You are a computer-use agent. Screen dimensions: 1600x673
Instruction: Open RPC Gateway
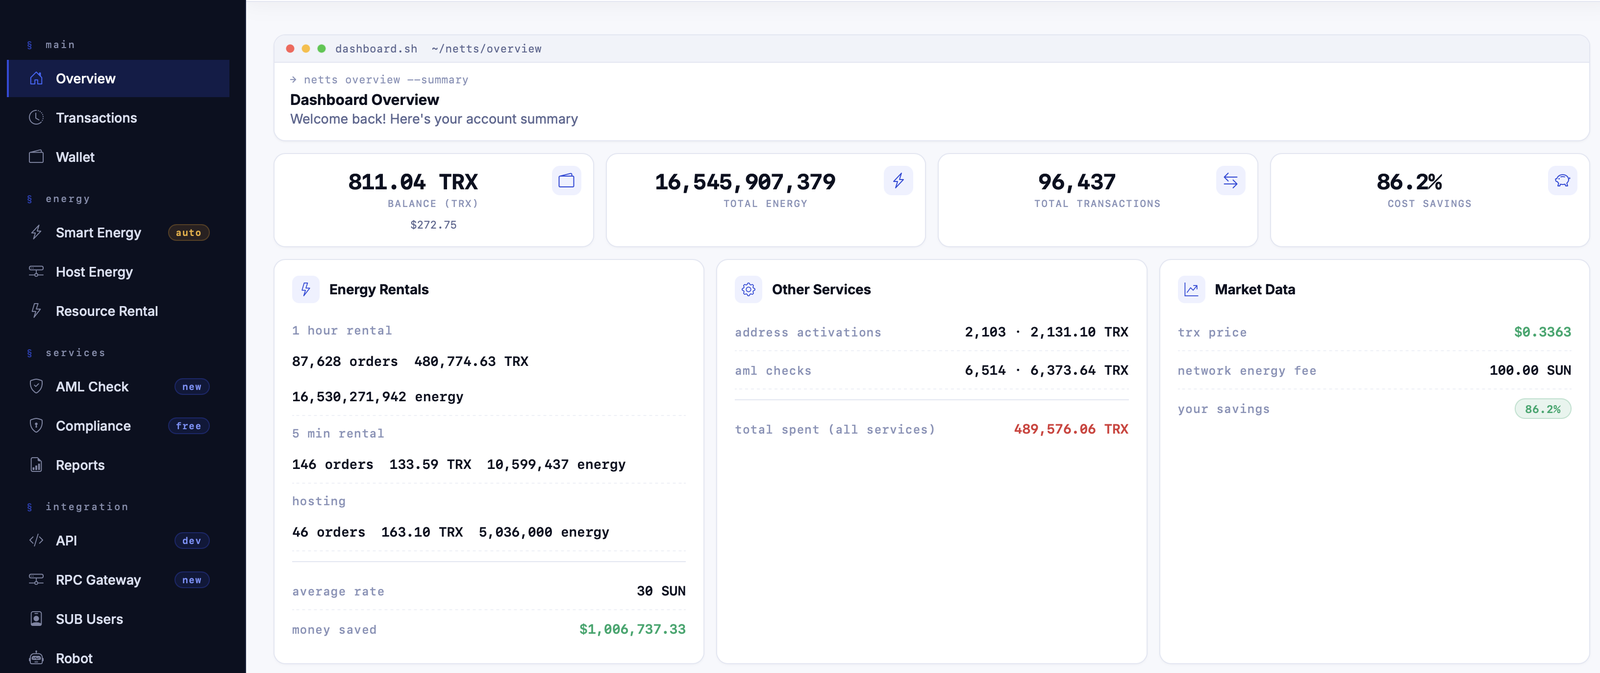coord(118,579)
